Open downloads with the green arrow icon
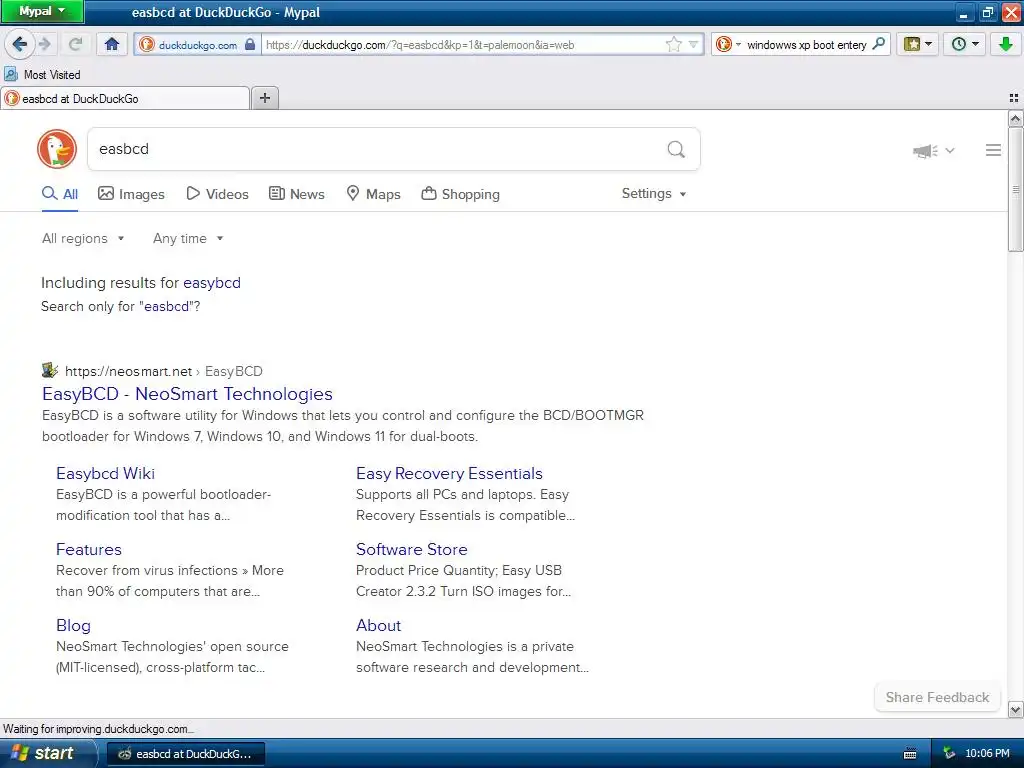The image size is (1024, 768). coord(1006,44)
